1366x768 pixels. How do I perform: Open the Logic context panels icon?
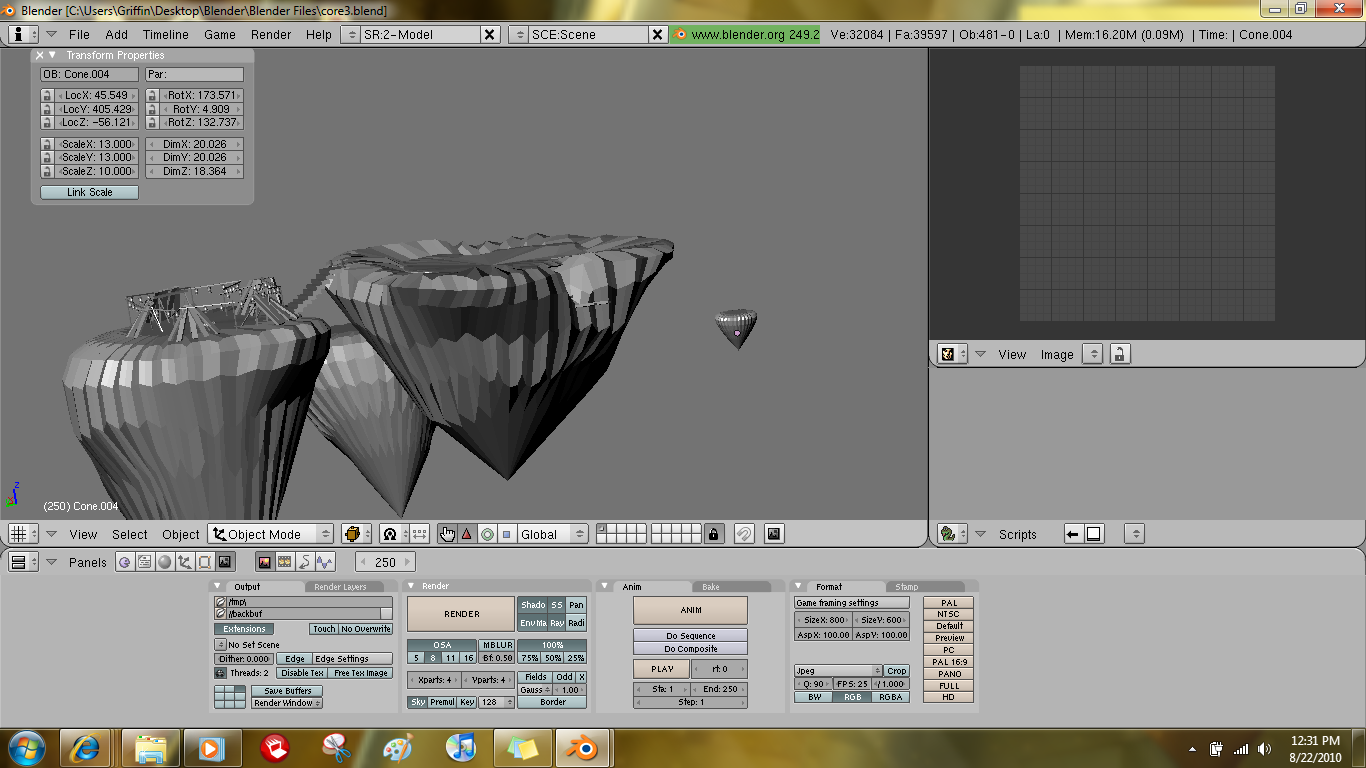(x=125, y=562)
